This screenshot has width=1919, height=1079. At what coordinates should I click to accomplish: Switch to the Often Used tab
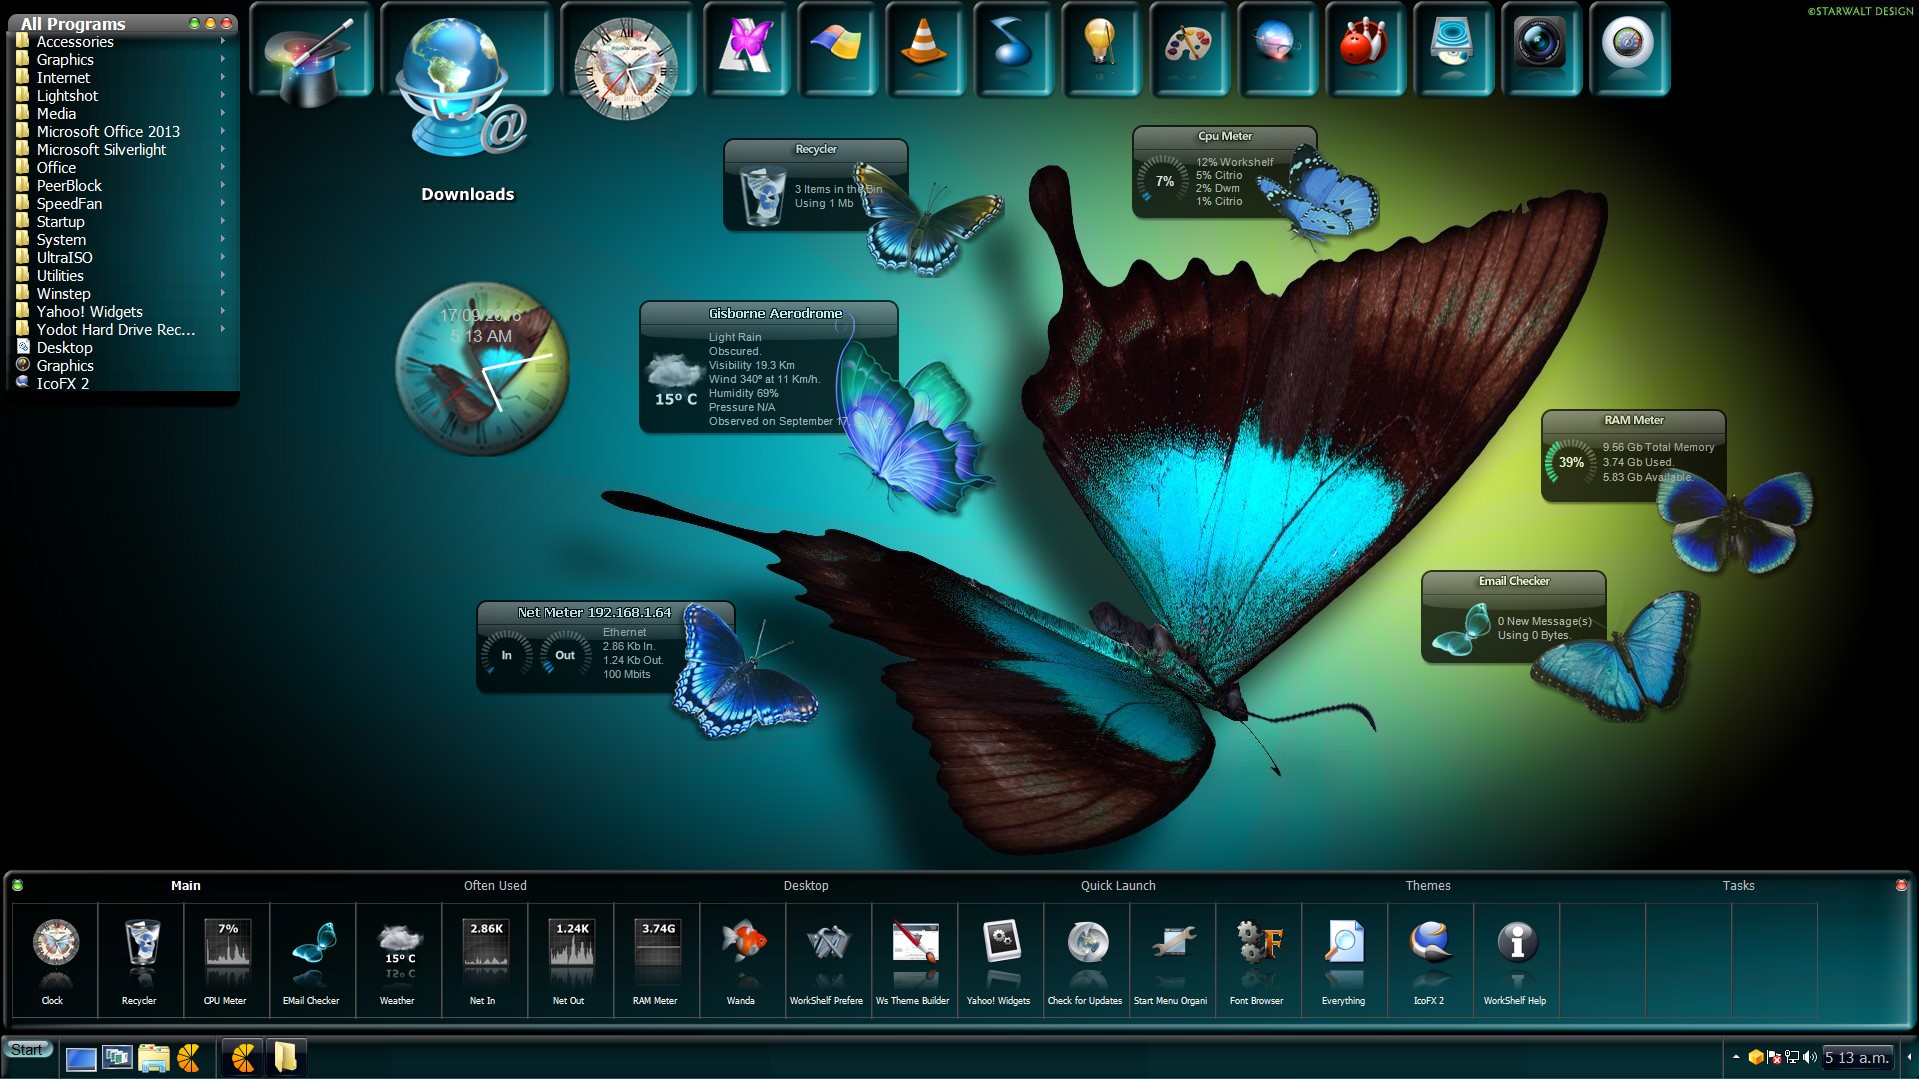tap(495, 886)
